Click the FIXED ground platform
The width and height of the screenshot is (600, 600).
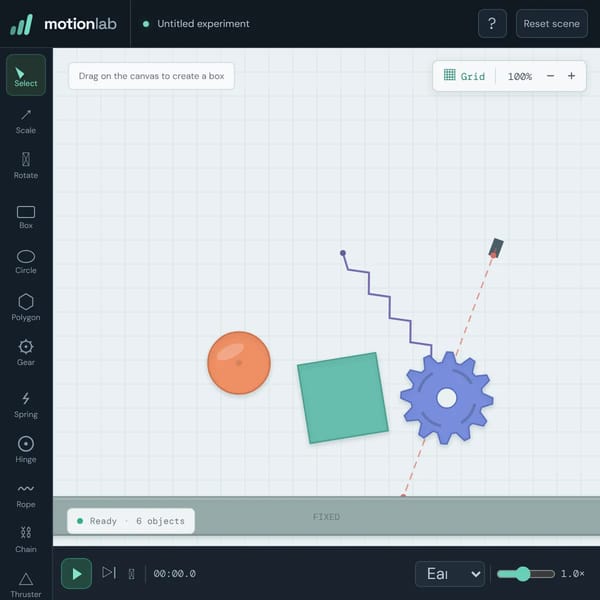326,516
